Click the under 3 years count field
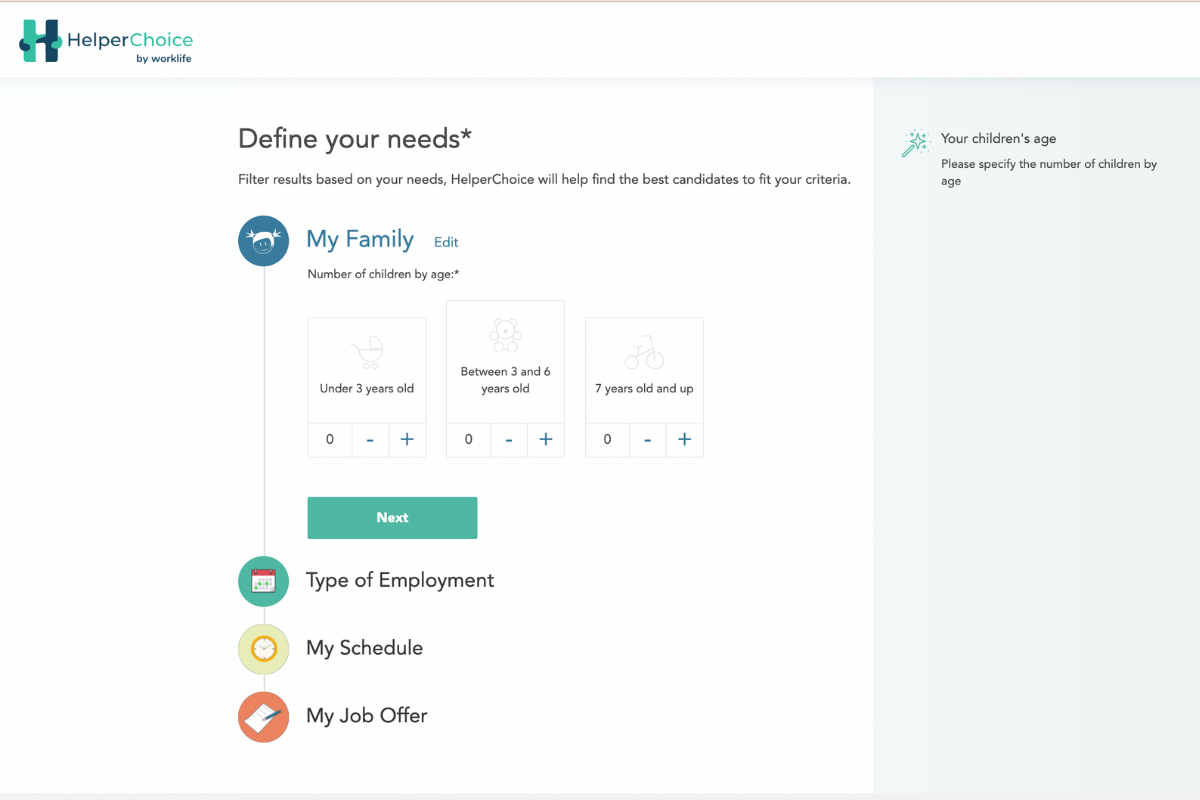 330,439
